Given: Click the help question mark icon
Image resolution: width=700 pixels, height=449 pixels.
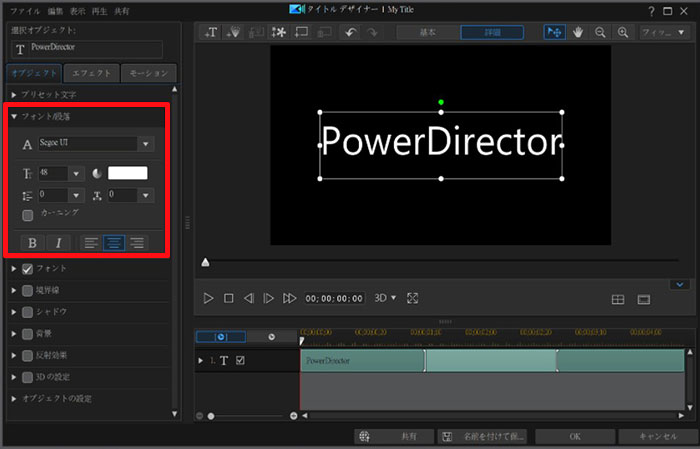Looking at the screenshot, I should tap(651, 11).
